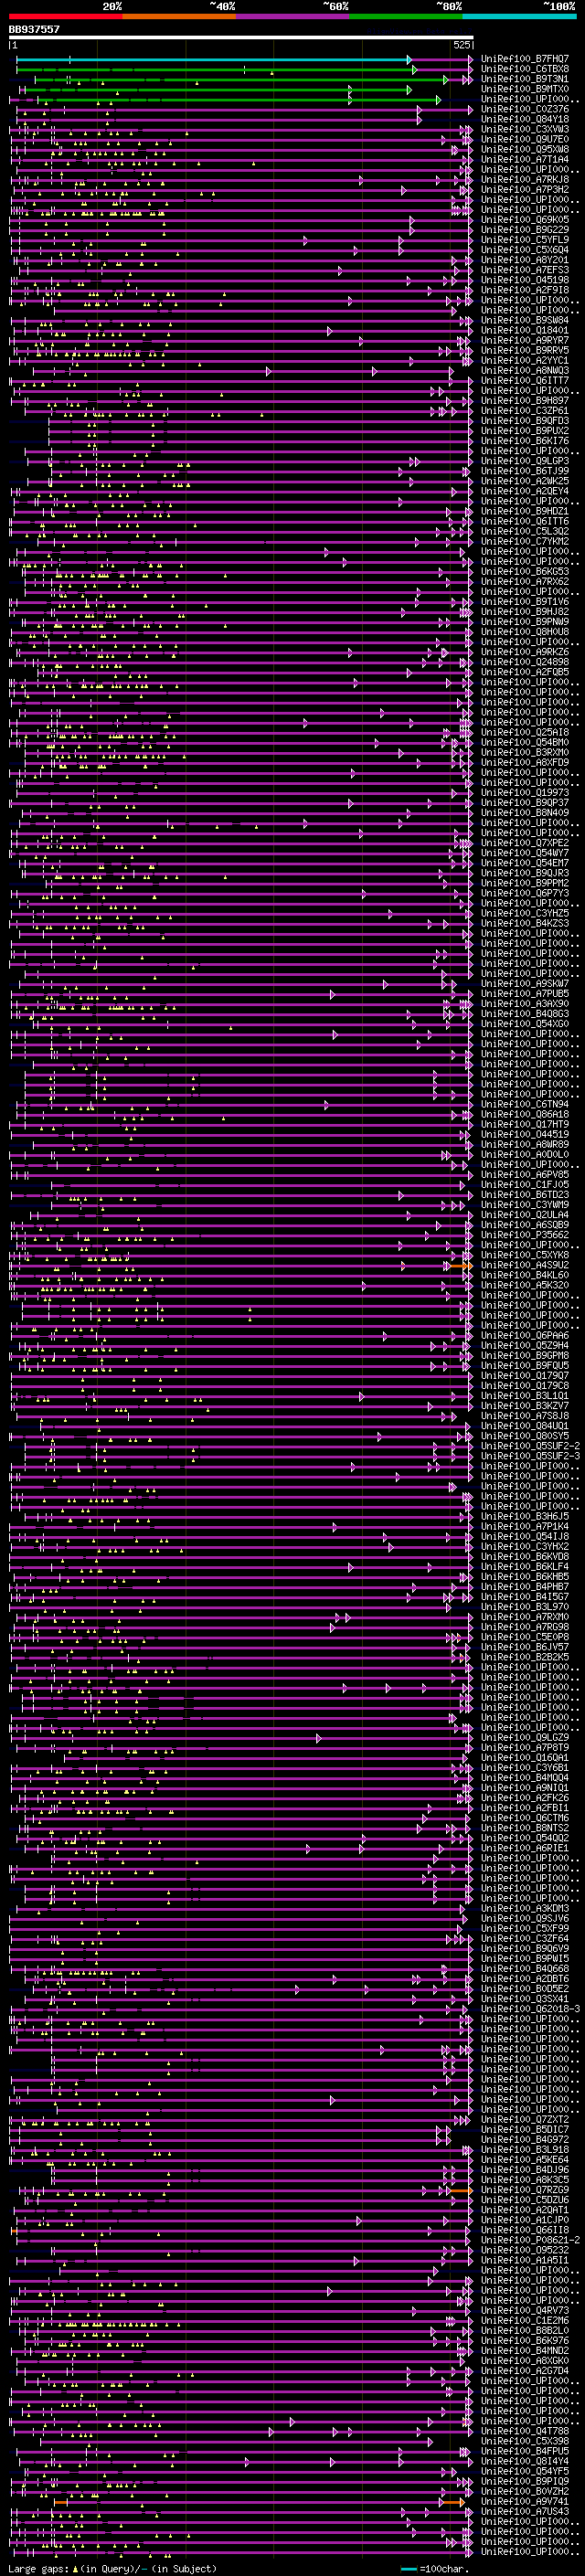Select hit label UniRef100_A3AX90

[525, 1003]
